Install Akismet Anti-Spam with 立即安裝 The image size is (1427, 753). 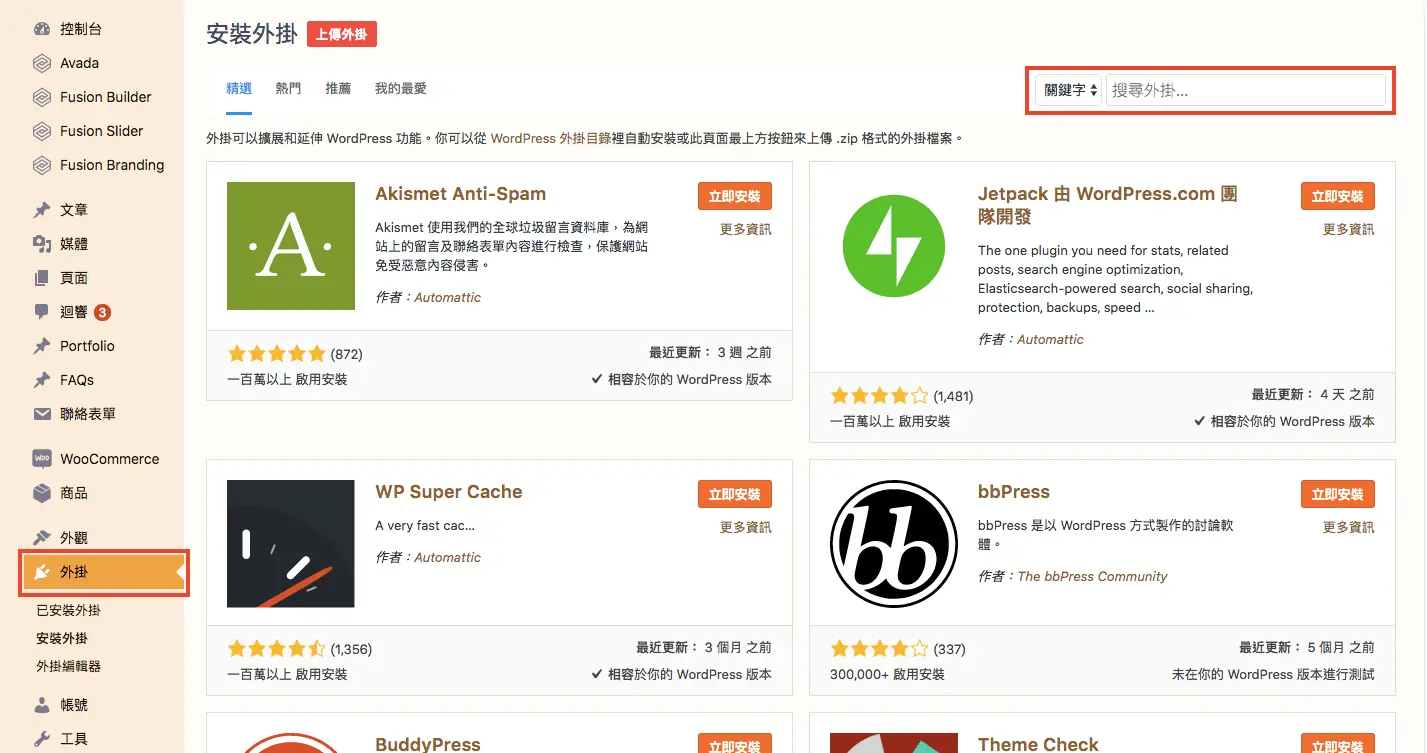point(735,196)
